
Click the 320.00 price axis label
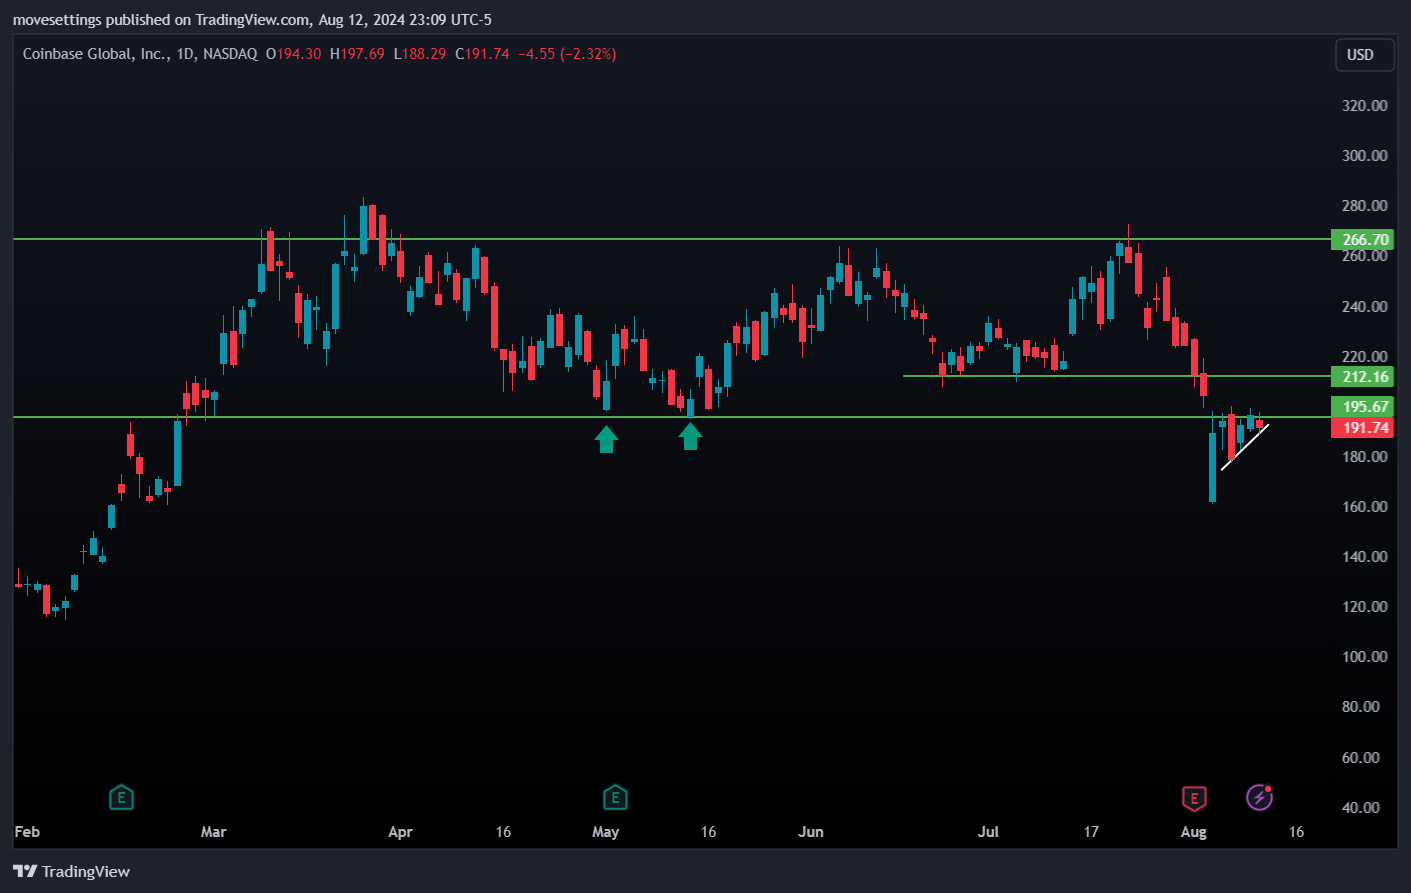[x=1364, y=106]
